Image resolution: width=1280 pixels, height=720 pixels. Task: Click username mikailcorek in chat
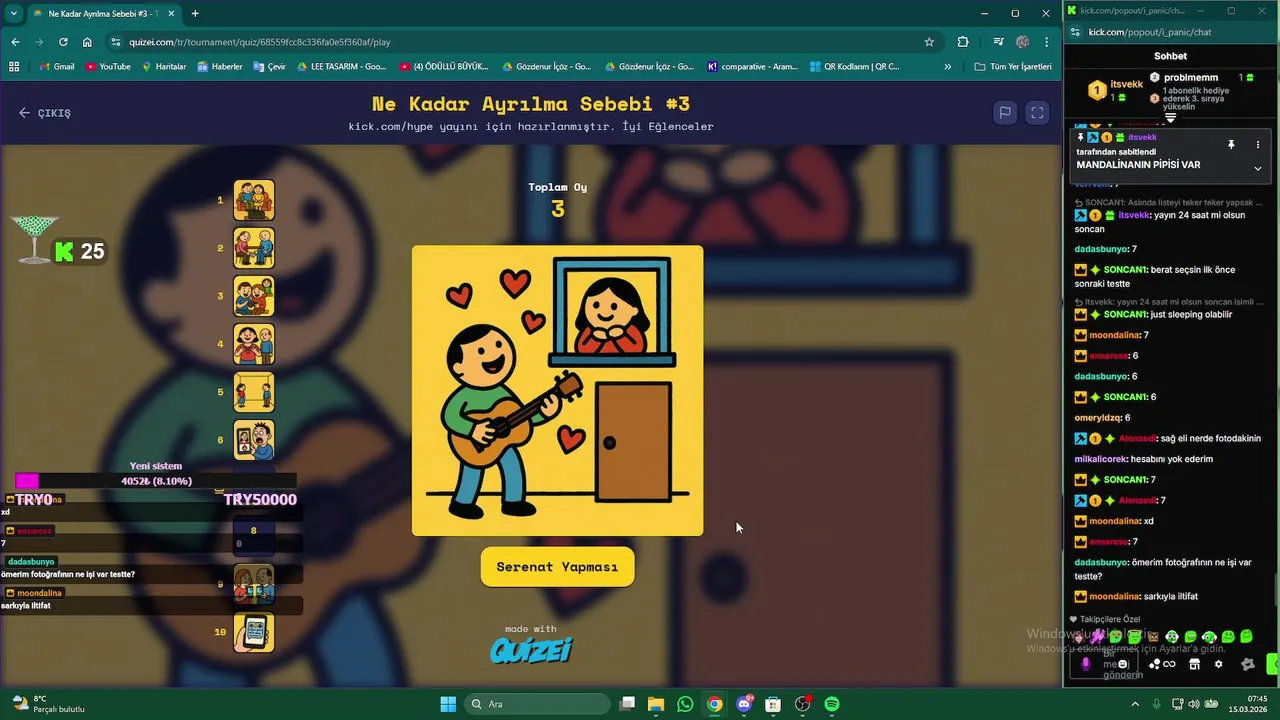[x=1101, y=459]
